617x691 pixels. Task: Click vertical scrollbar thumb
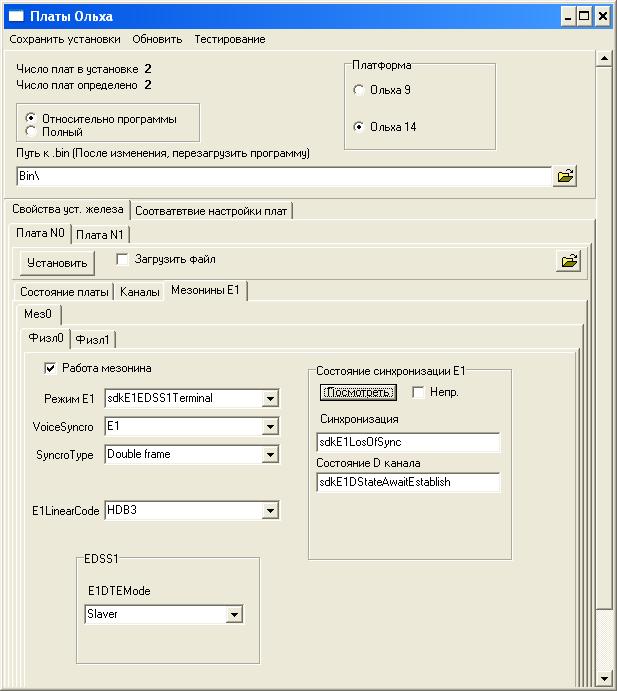tap(603, 337)
